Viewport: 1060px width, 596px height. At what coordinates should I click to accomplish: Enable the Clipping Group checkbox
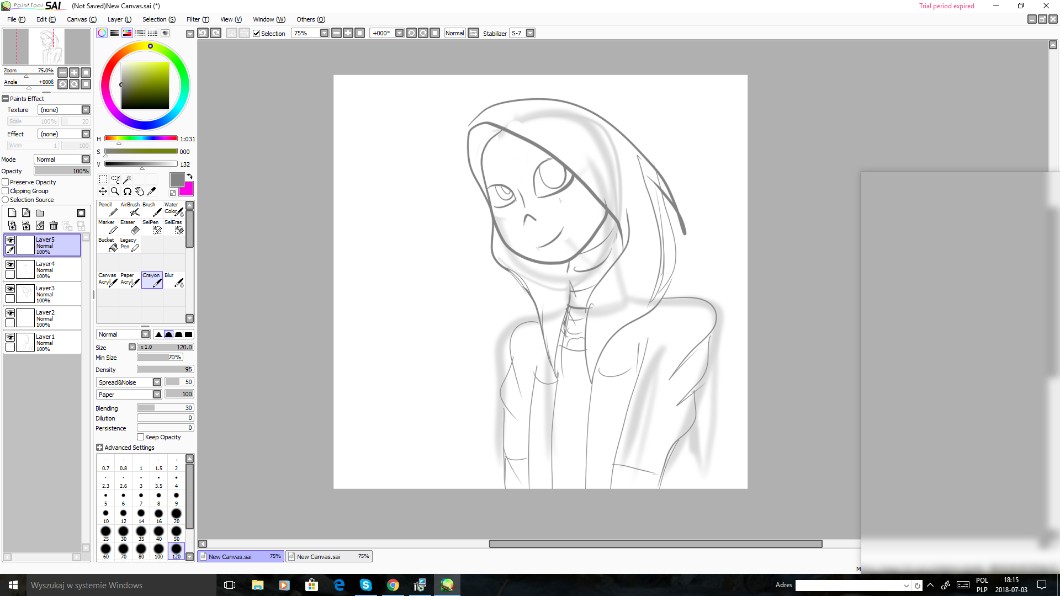(5, 191)
